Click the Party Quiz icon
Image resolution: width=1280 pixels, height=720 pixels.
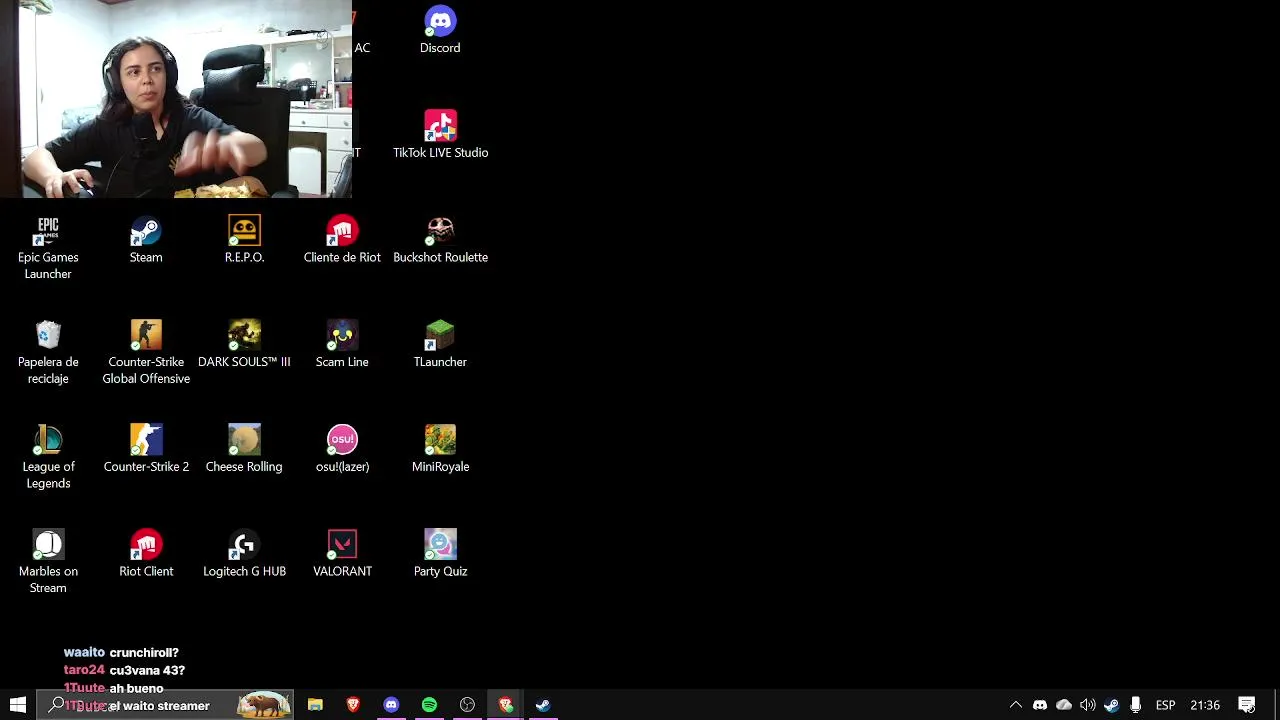[440, 553]
